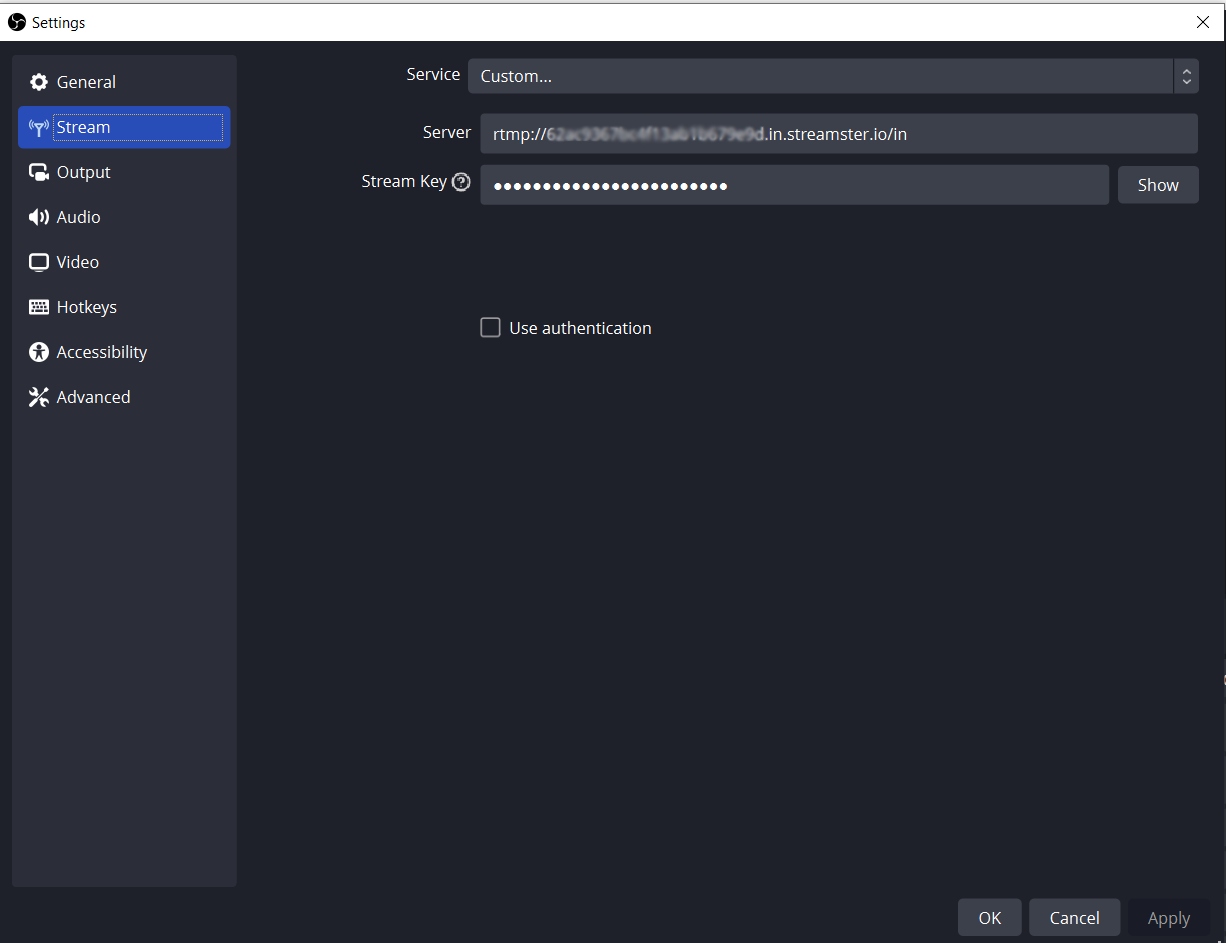Select the Stream antenna icon
The height and width of the screenshot is (943, 1226).
(x=38, y=127)
